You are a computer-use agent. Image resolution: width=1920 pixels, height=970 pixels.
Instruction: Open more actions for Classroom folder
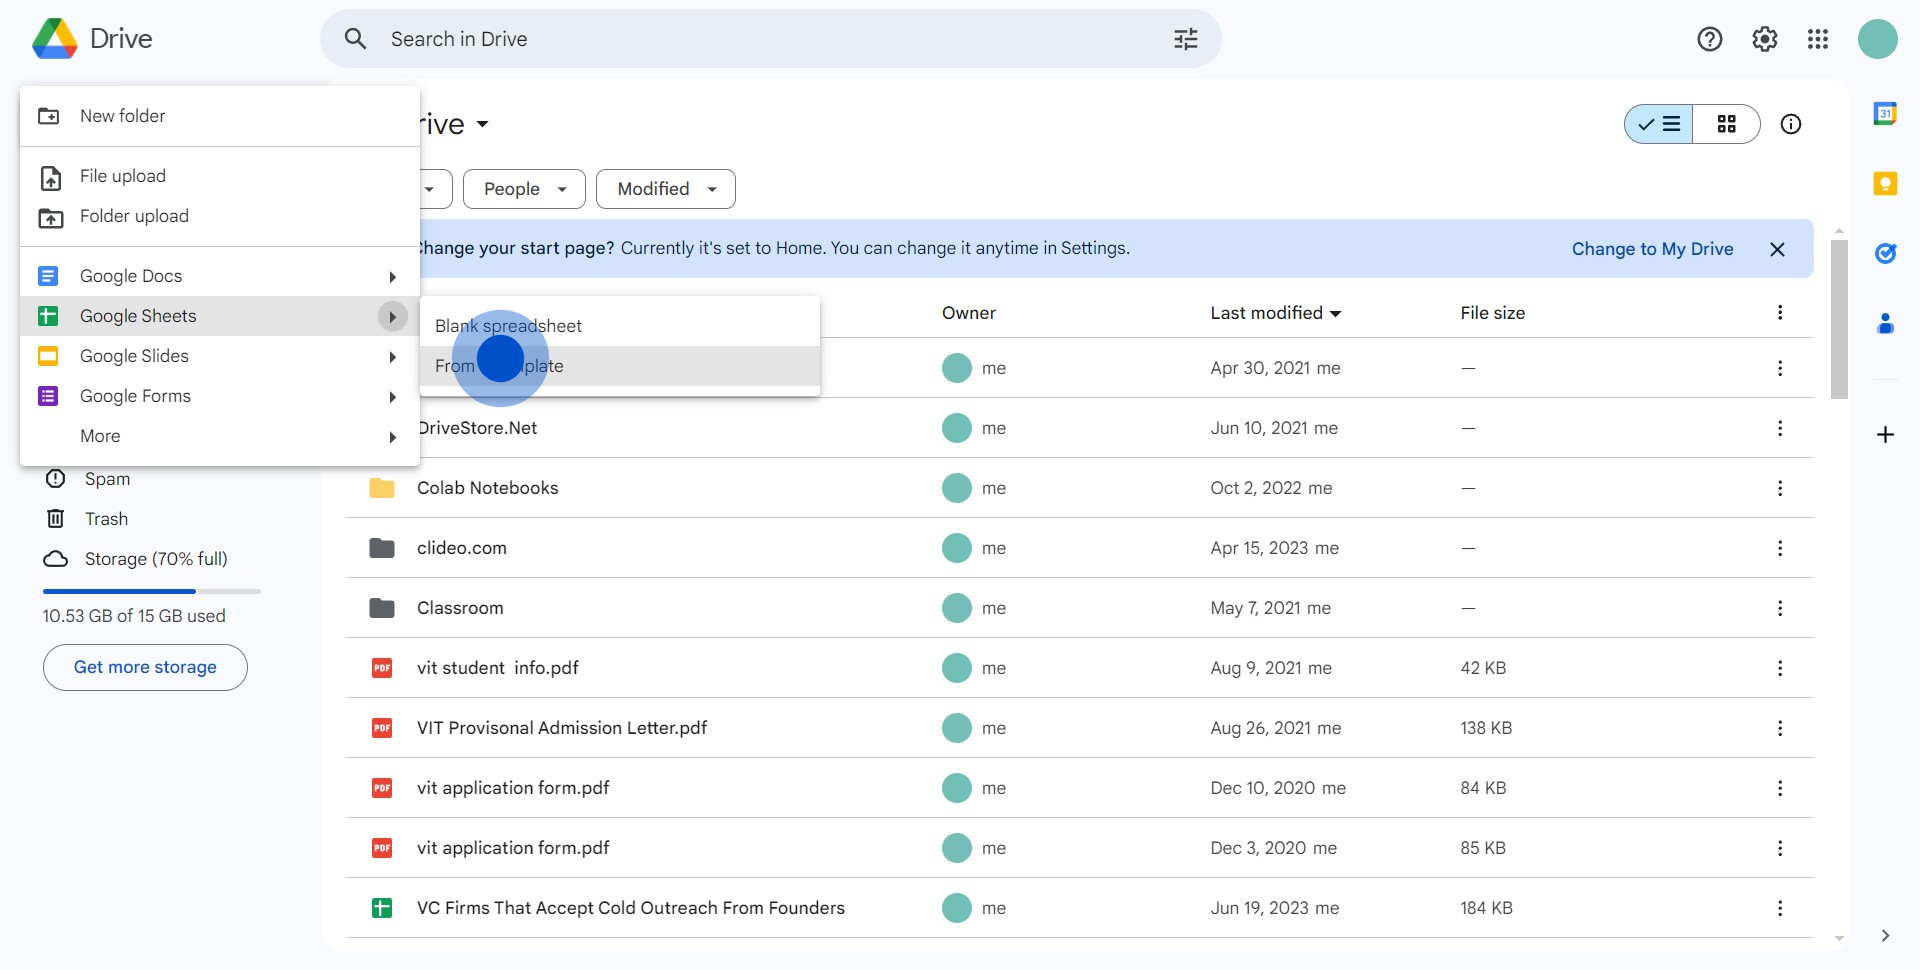1780,608
